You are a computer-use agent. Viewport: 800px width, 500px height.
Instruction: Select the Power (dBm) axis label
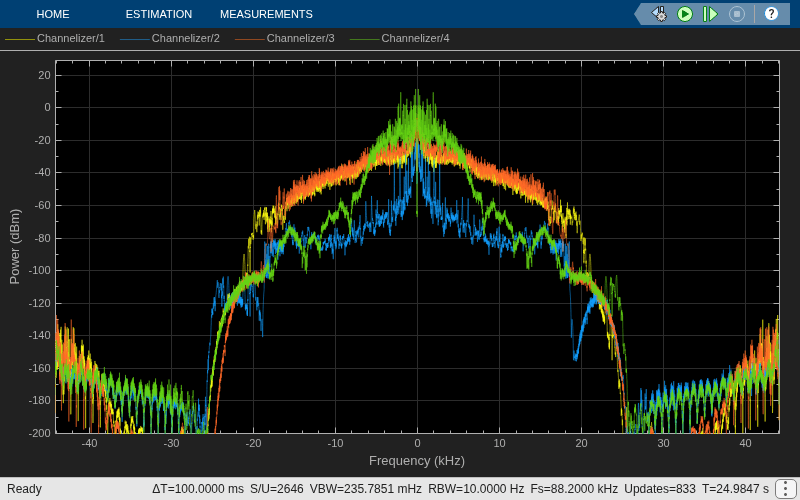click(x=15, y=246)
